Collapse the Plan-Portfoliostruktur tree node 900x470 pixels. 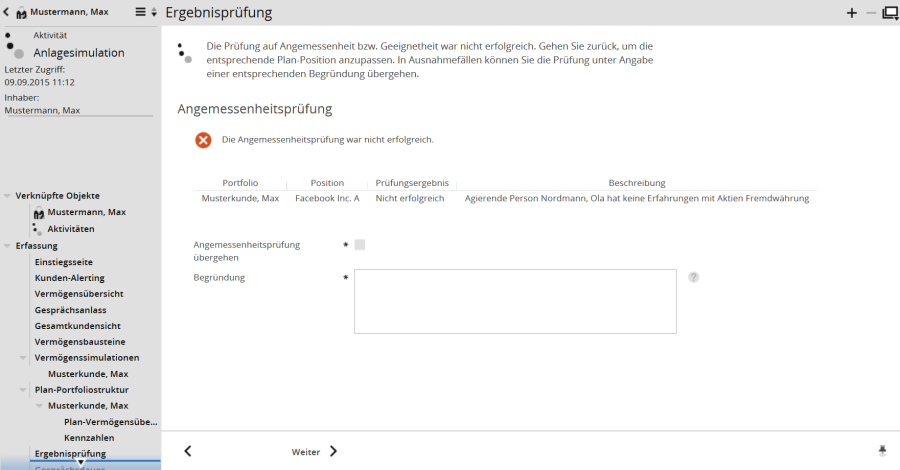pos(23,389)
